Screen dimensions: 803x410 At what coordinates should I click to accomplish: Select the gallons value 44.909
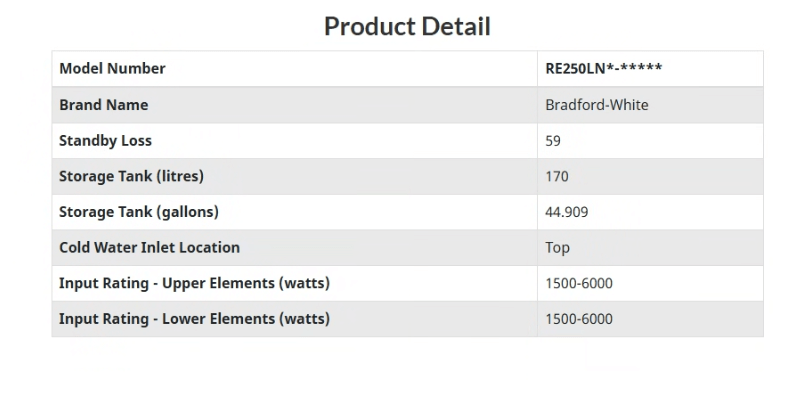tap(566, 212)
